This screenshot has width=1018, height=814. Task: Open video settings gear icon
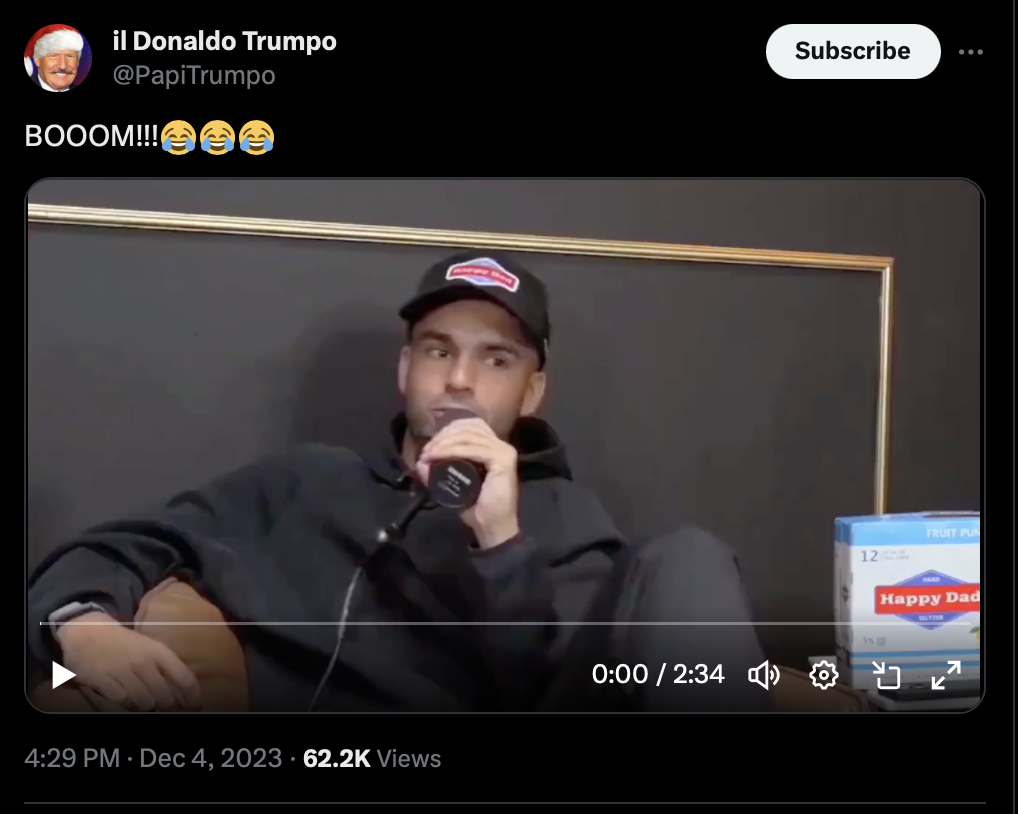pos(824,675)
